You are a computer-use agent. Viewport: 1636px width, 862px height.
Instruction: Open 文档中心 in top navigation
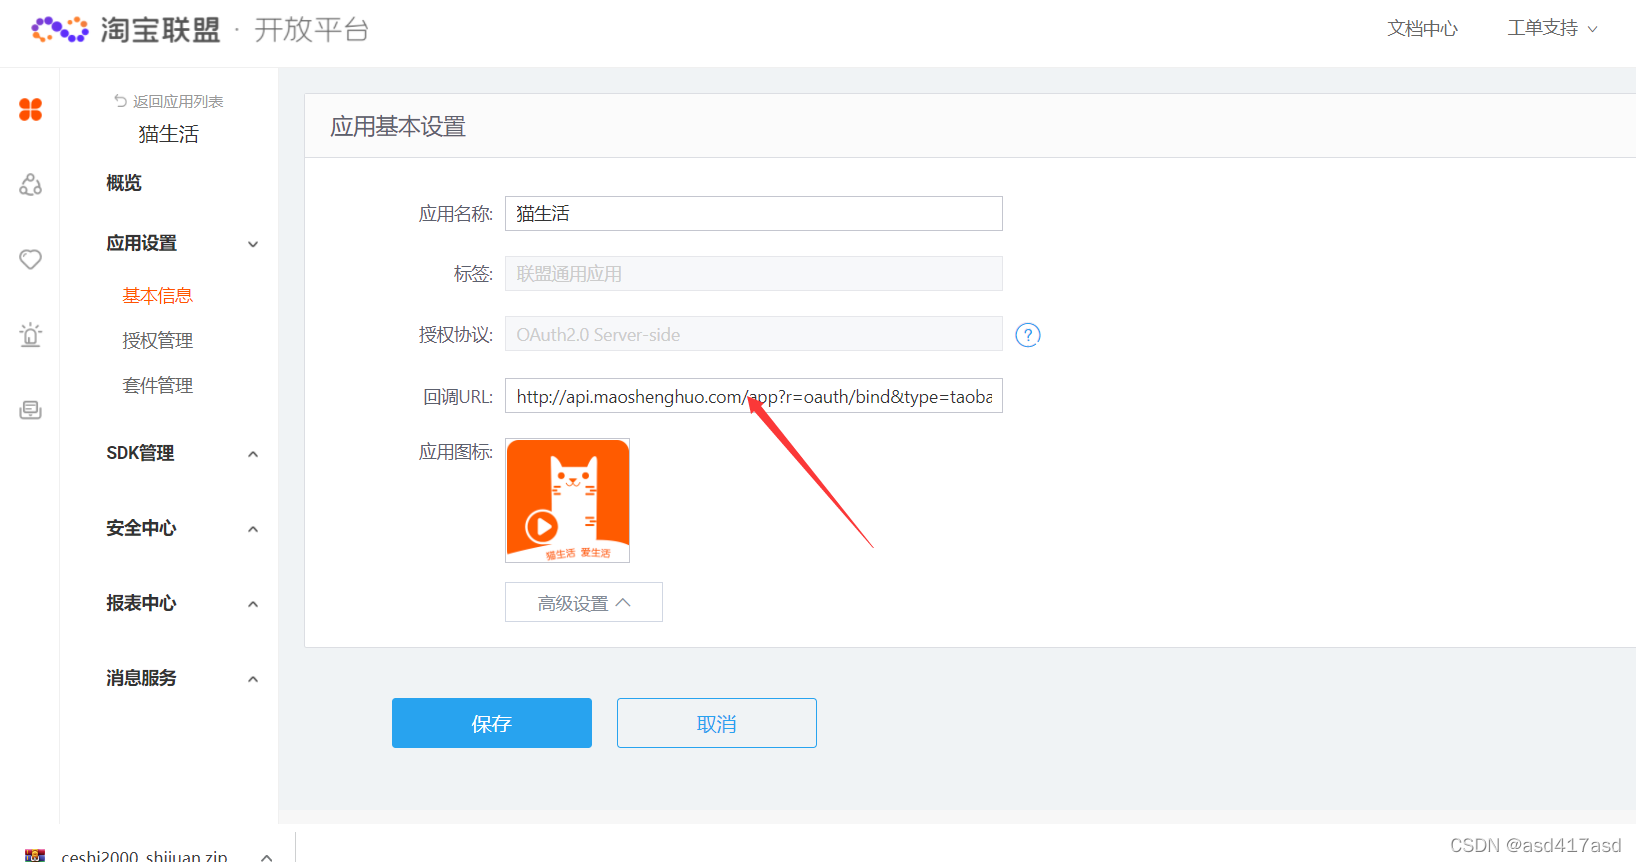[1422, 29]
